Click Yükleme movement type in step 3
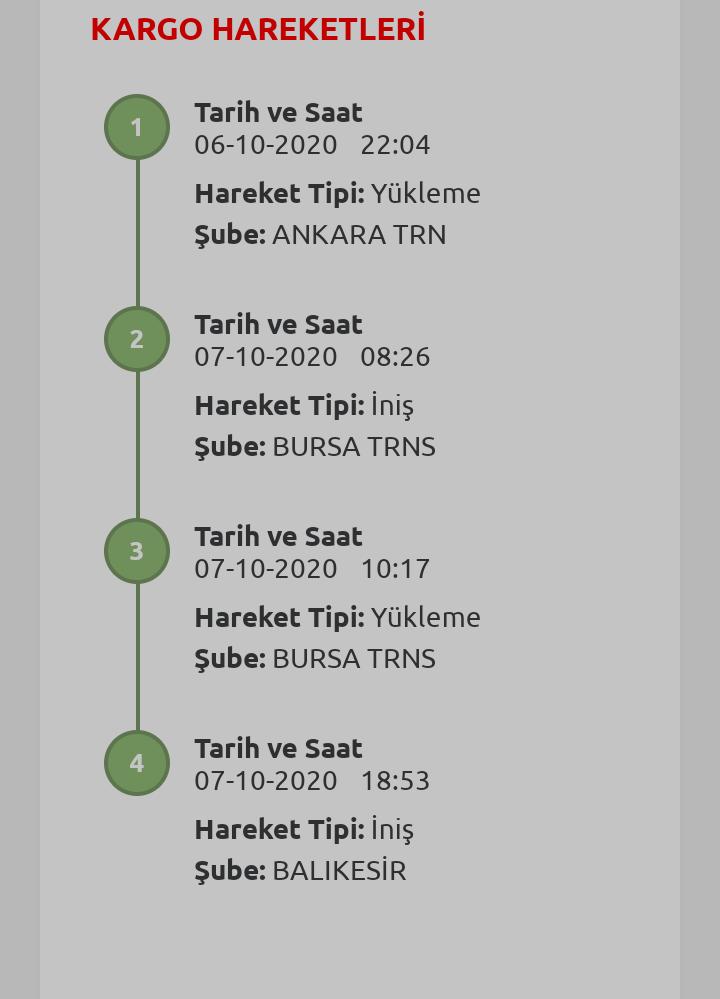The width and height of the screenshot is (720, 999). click(x=426, y=617)
